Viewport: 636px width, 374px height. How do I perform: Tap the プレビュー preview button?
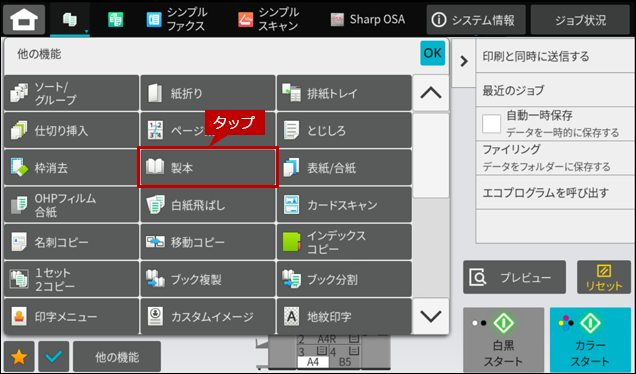[514, 277]
